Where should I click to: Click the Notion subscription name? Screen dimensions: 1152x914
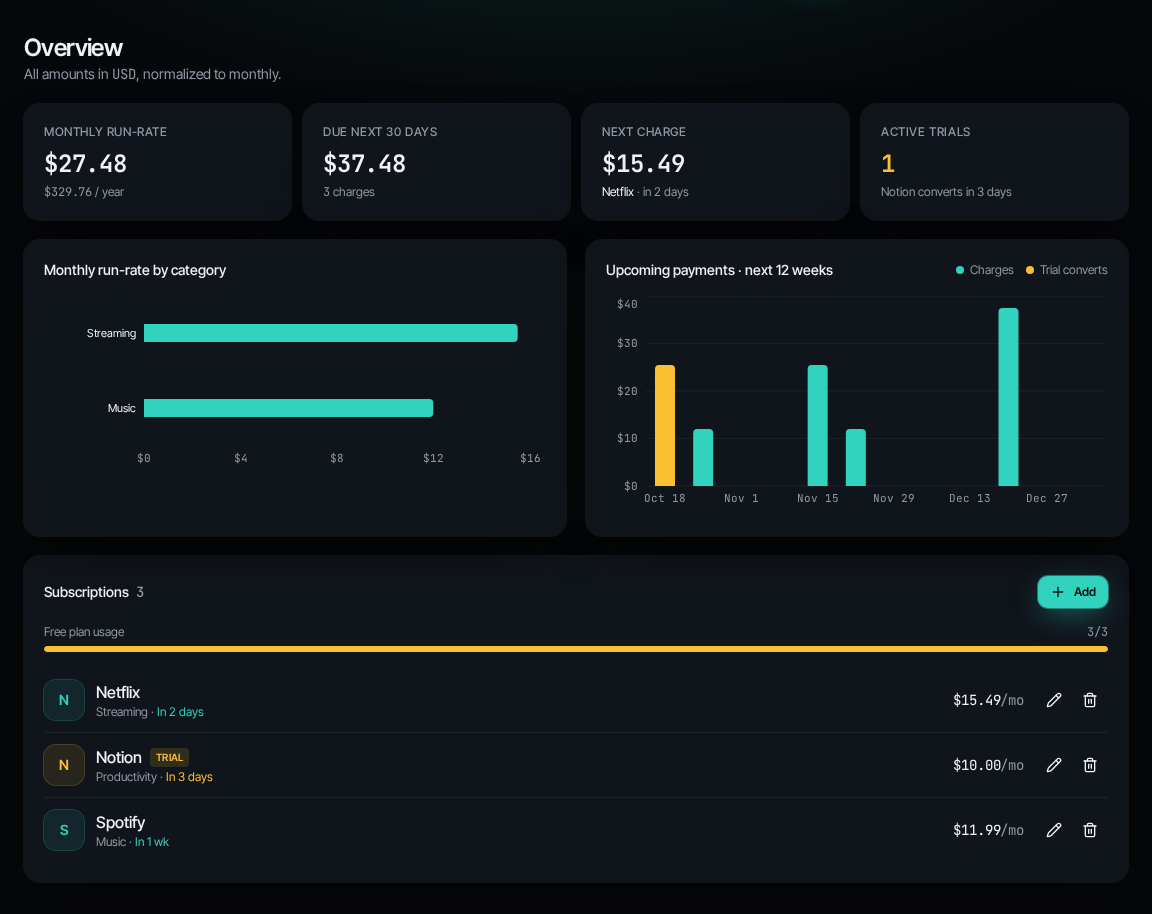[118, 758]
